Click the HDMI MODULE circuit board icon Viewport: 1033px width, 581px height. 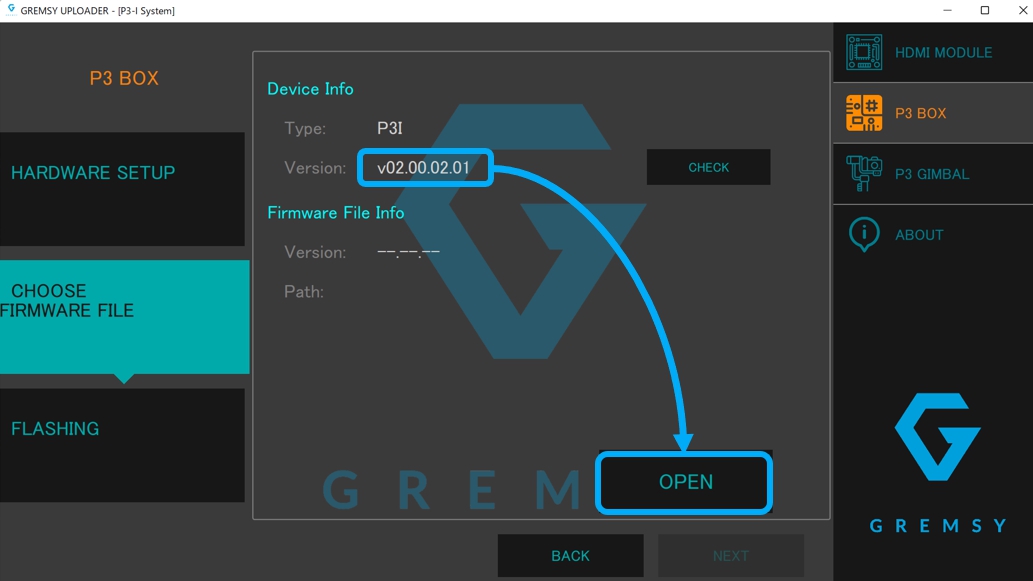point(864,52)
